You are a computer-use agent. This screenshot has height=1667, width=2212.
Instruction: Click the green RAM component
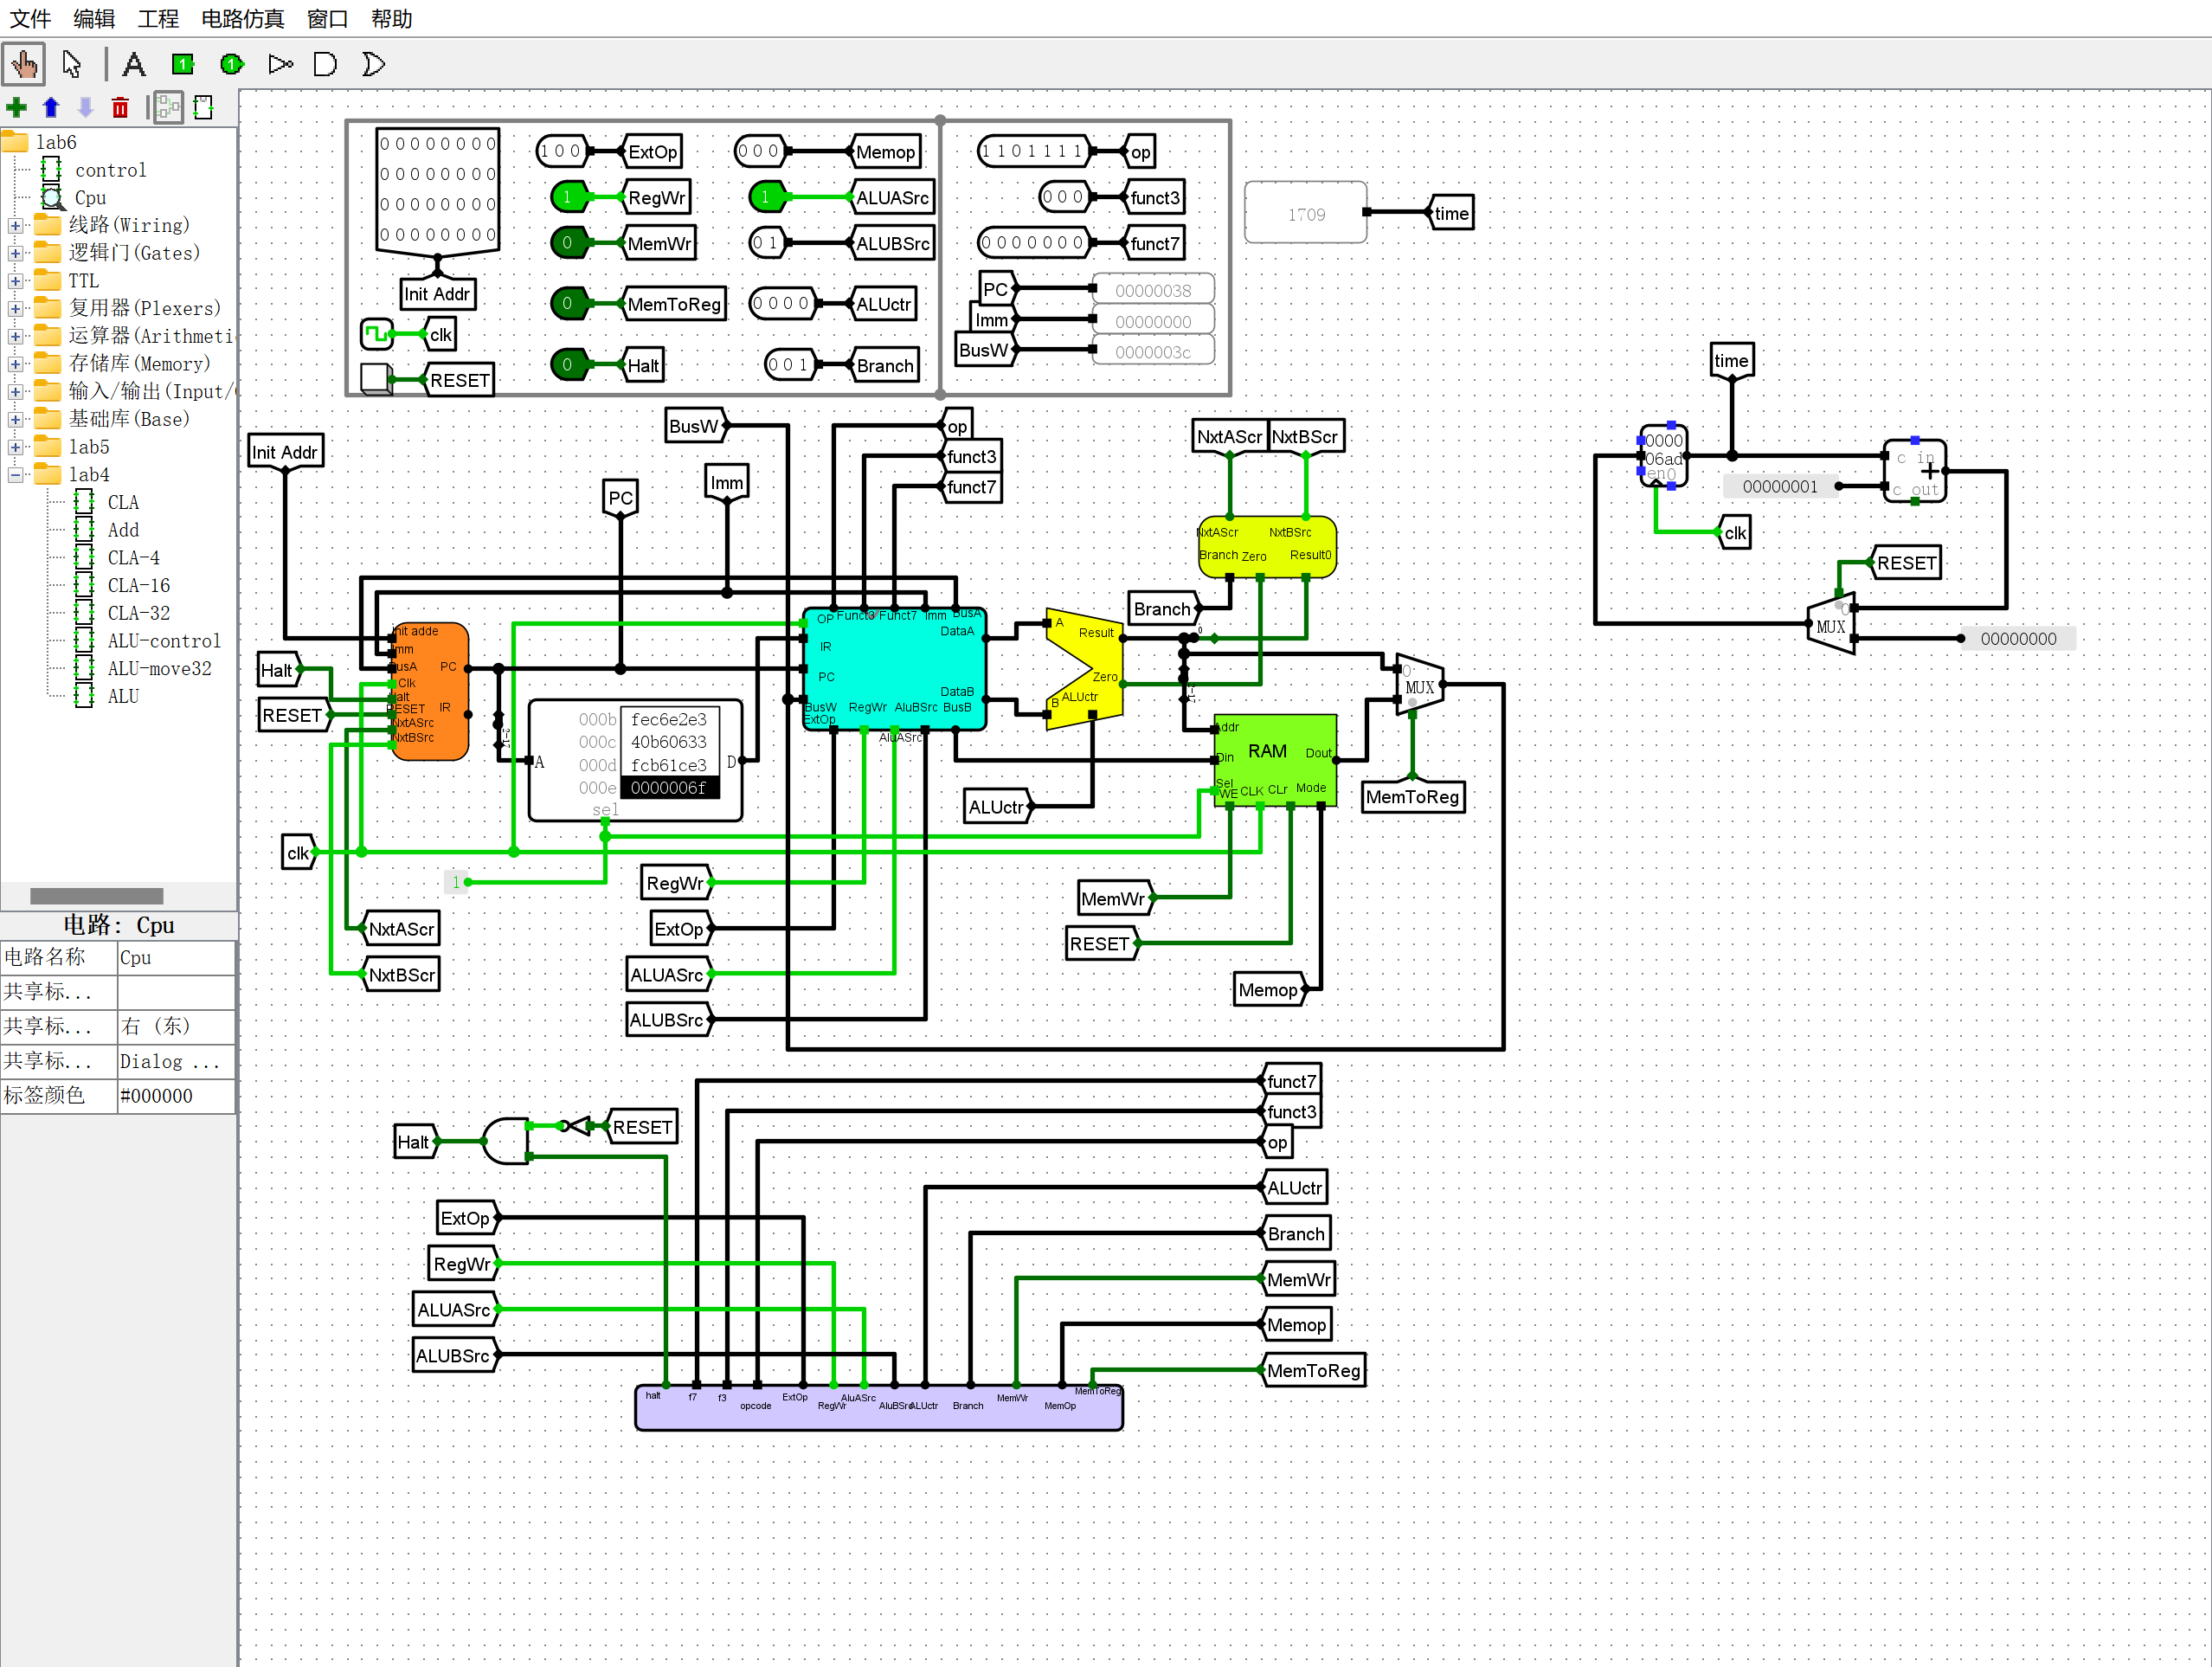pyautogui.click(x=1275, y=759)
